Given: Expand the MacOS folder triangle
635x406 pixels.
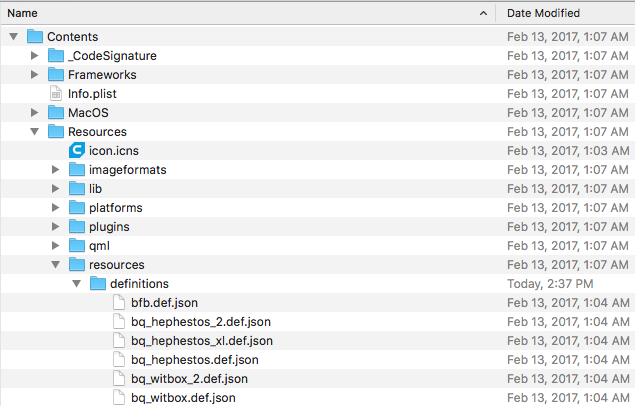Looking at the screenshot, I should [x=34, y=113].
